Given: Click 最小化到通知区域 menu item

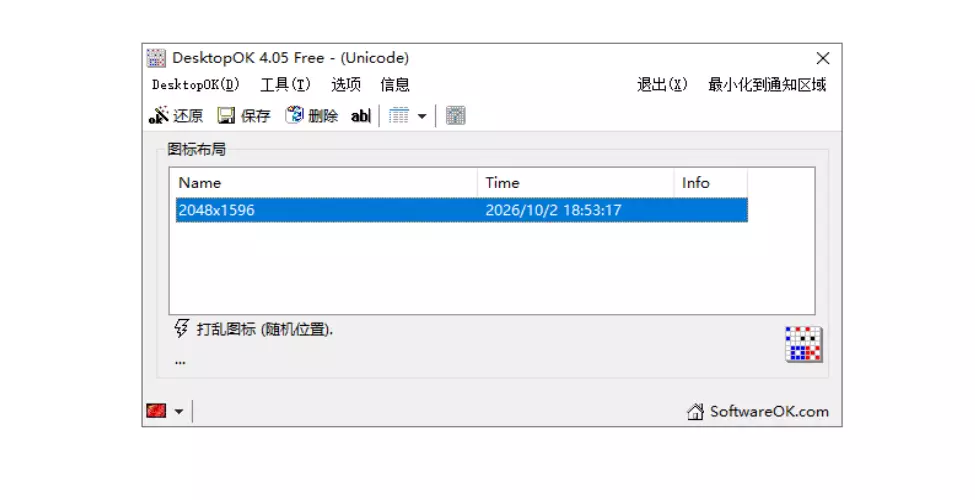Looking at the screenshot, I should [x=767, y=85].
